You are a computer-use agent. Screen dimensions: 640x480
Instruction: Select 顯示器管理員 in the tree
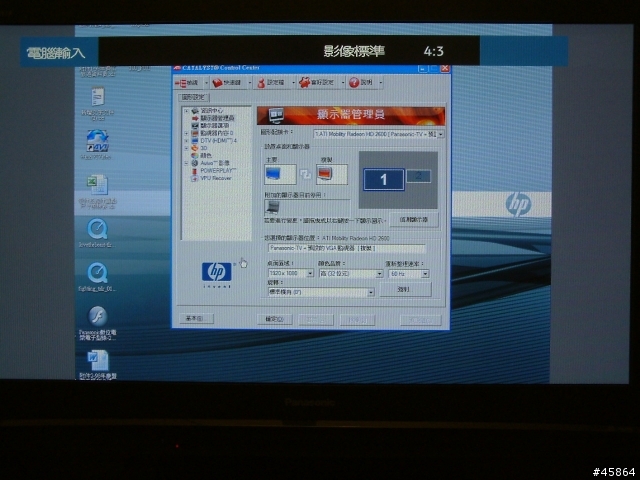[217, 118]
